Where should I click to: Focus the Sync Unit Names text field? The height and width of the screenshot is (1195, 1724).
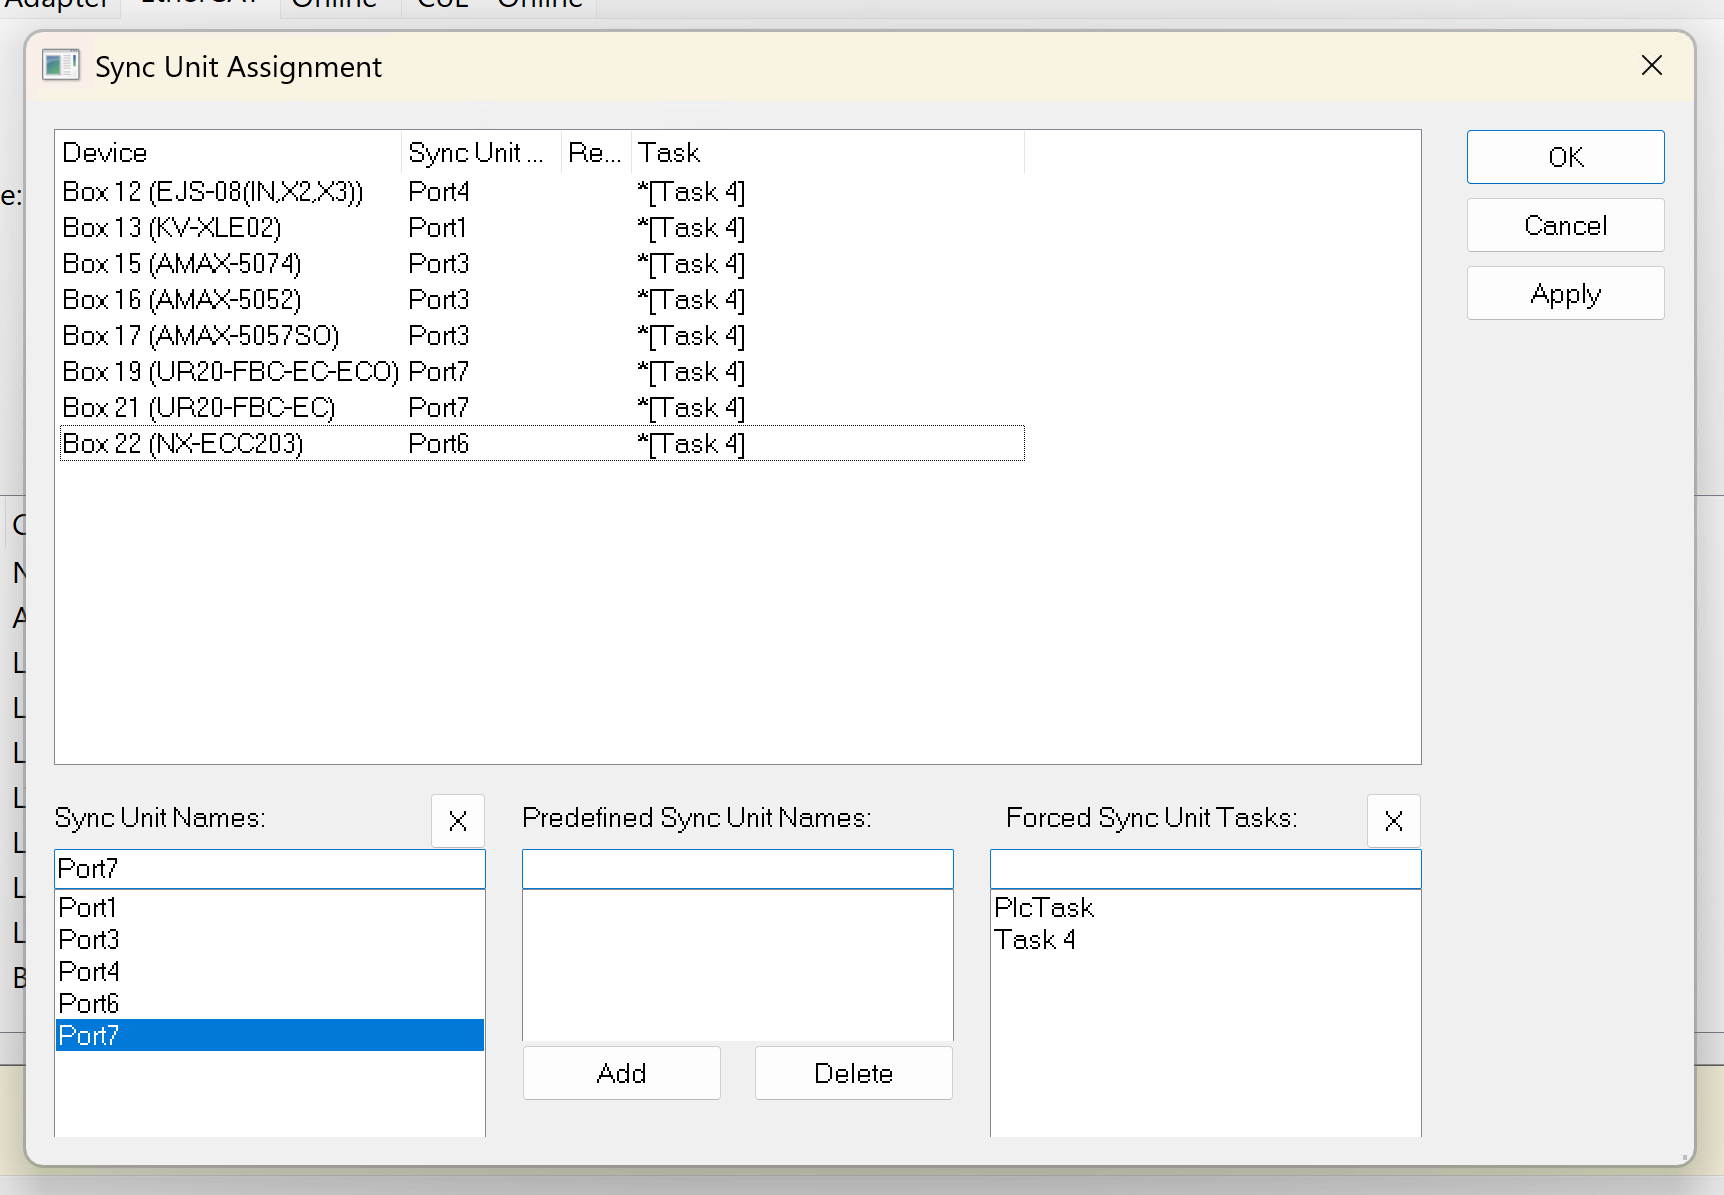tap(269, 869)
